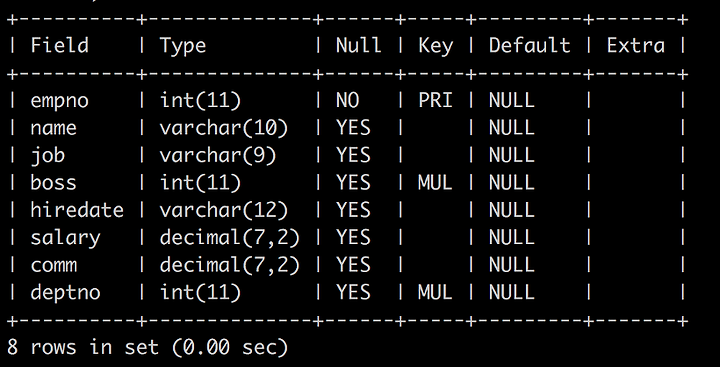Select the empno field name

point(59,101)
